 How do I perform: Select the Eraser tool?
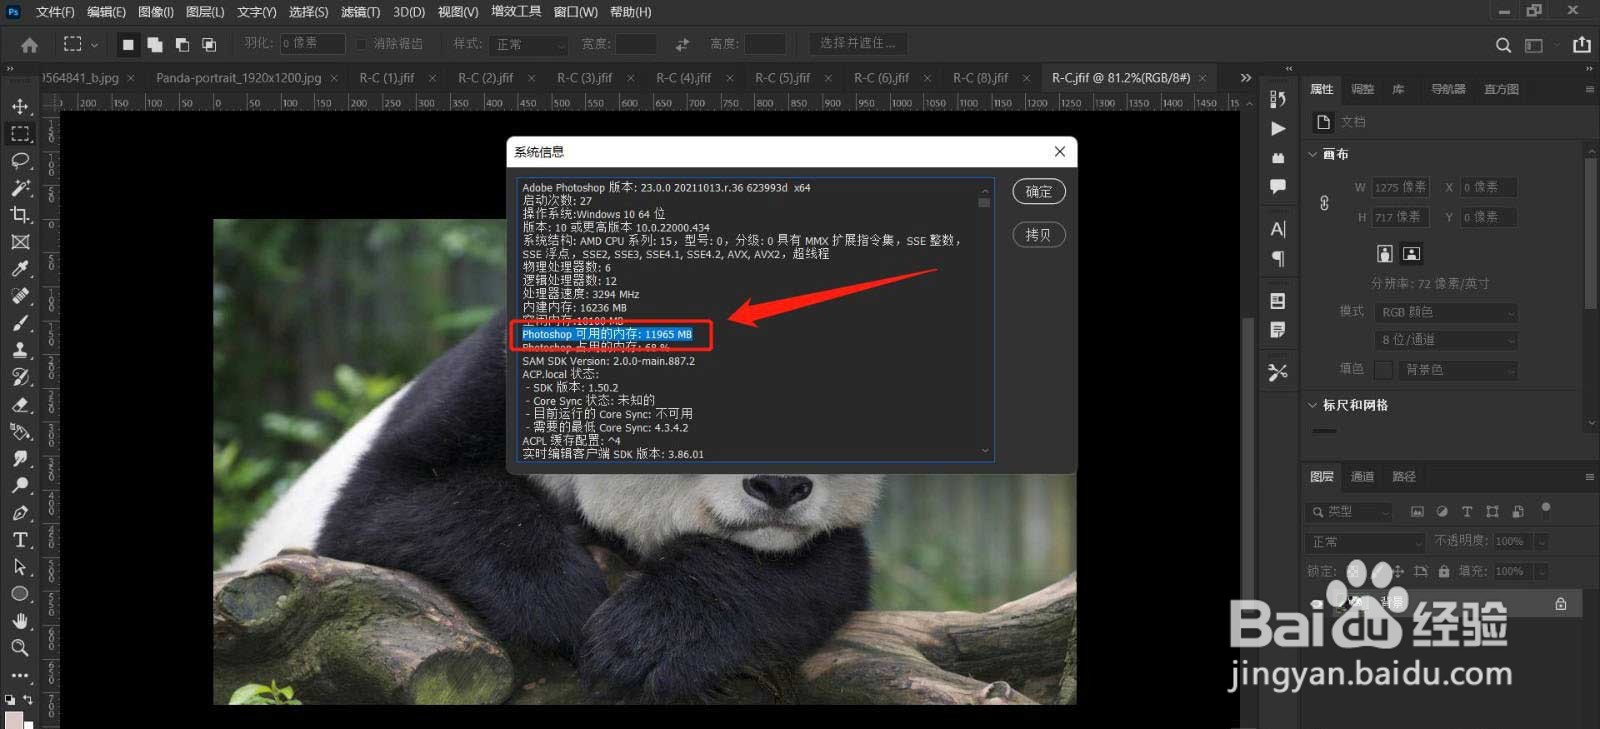pos(20,404)
